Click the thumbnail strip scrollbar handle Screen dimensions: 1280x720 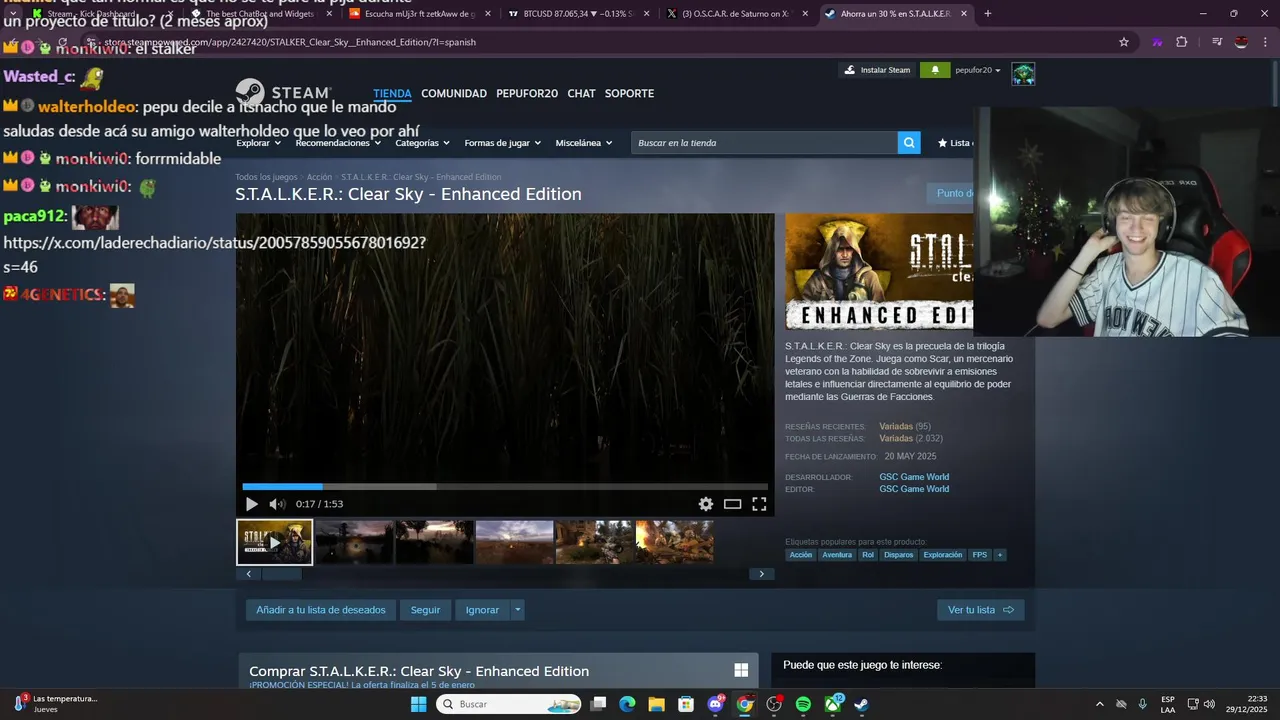pyautogui.click(x=281, y=574)
